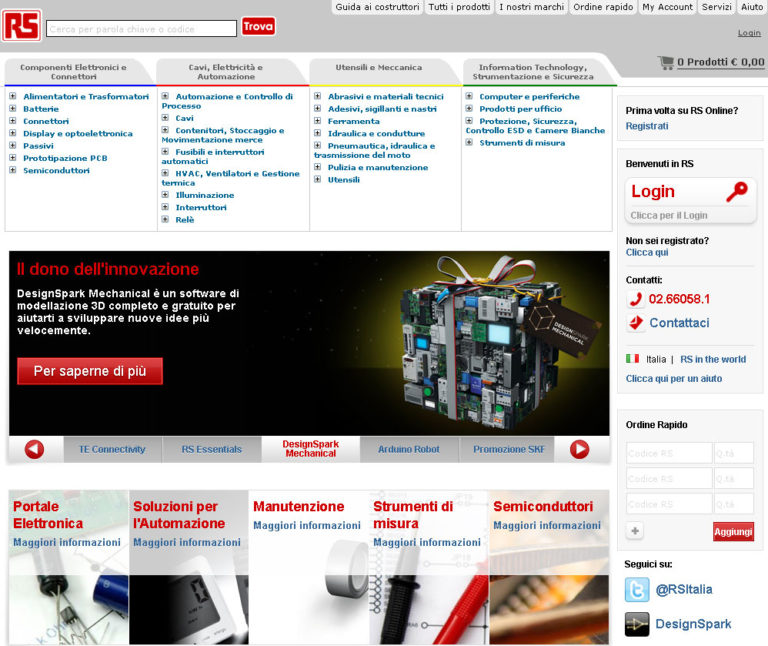Select Componenti Elettronici e Connettori tab
Viewport: 768px width, 646px height.
click(x=73, y=72)
